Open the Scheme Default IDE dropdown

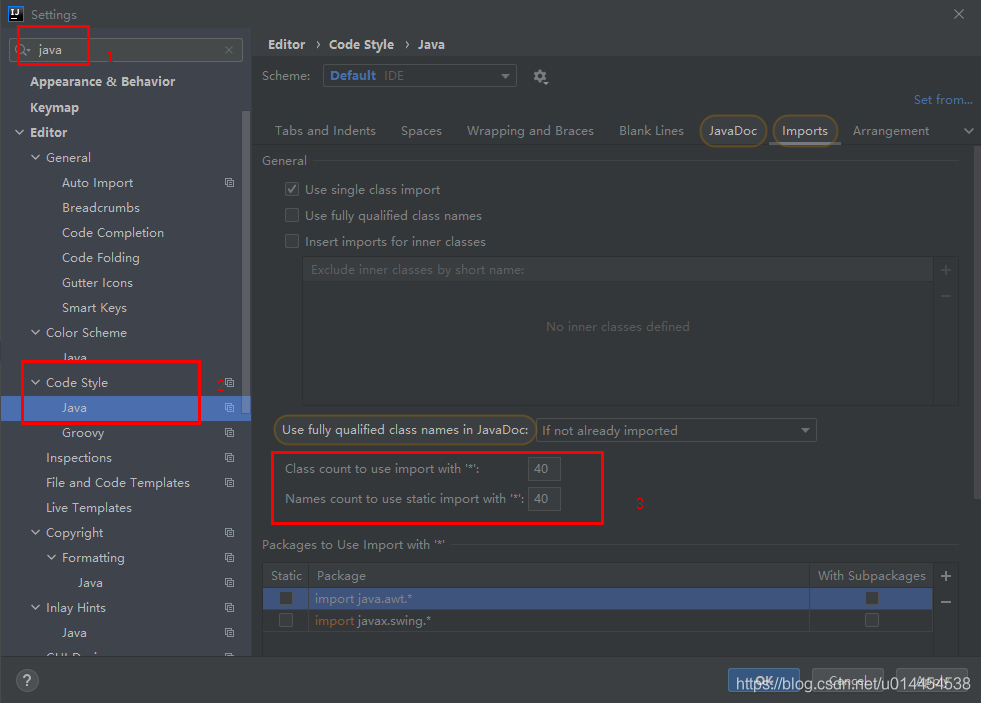click(420, 76)
